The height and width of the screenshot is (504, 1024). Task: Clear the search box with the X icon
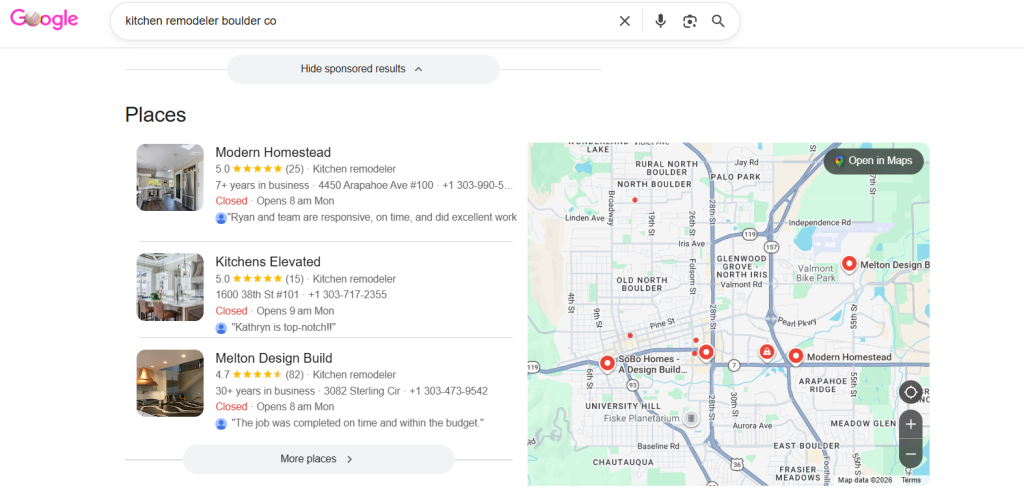coord(624,21)
